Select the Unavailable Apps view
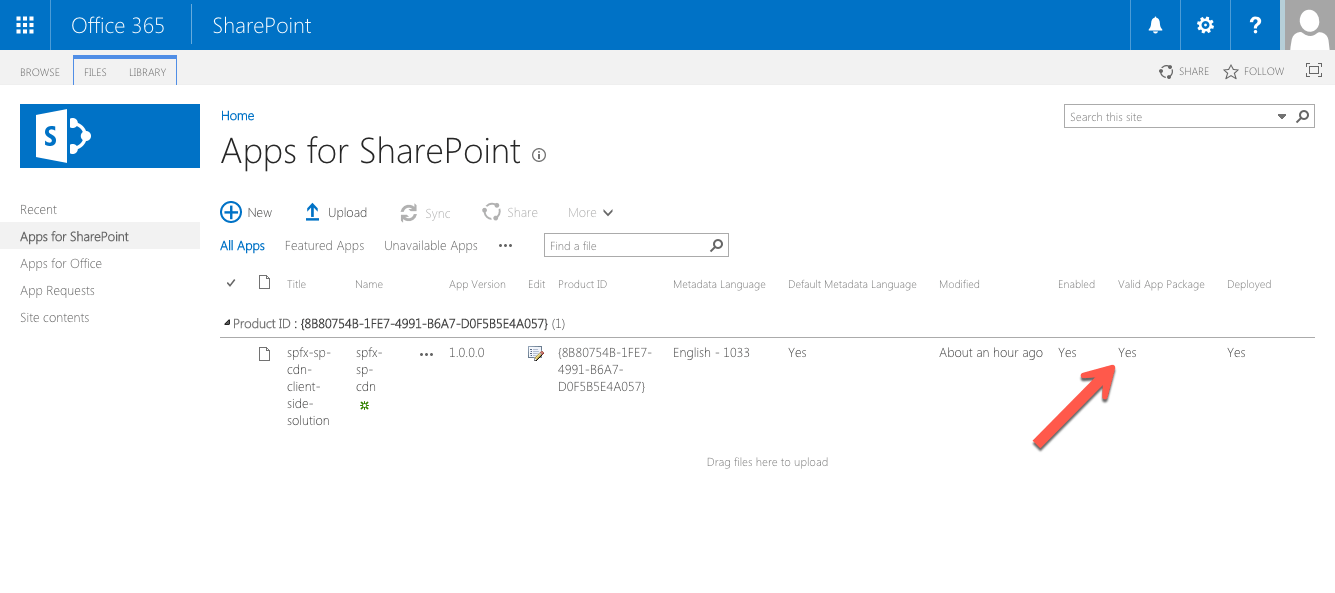Viewport: 1335px width, 593px height. pyautogui.click(x=431, y=246)
